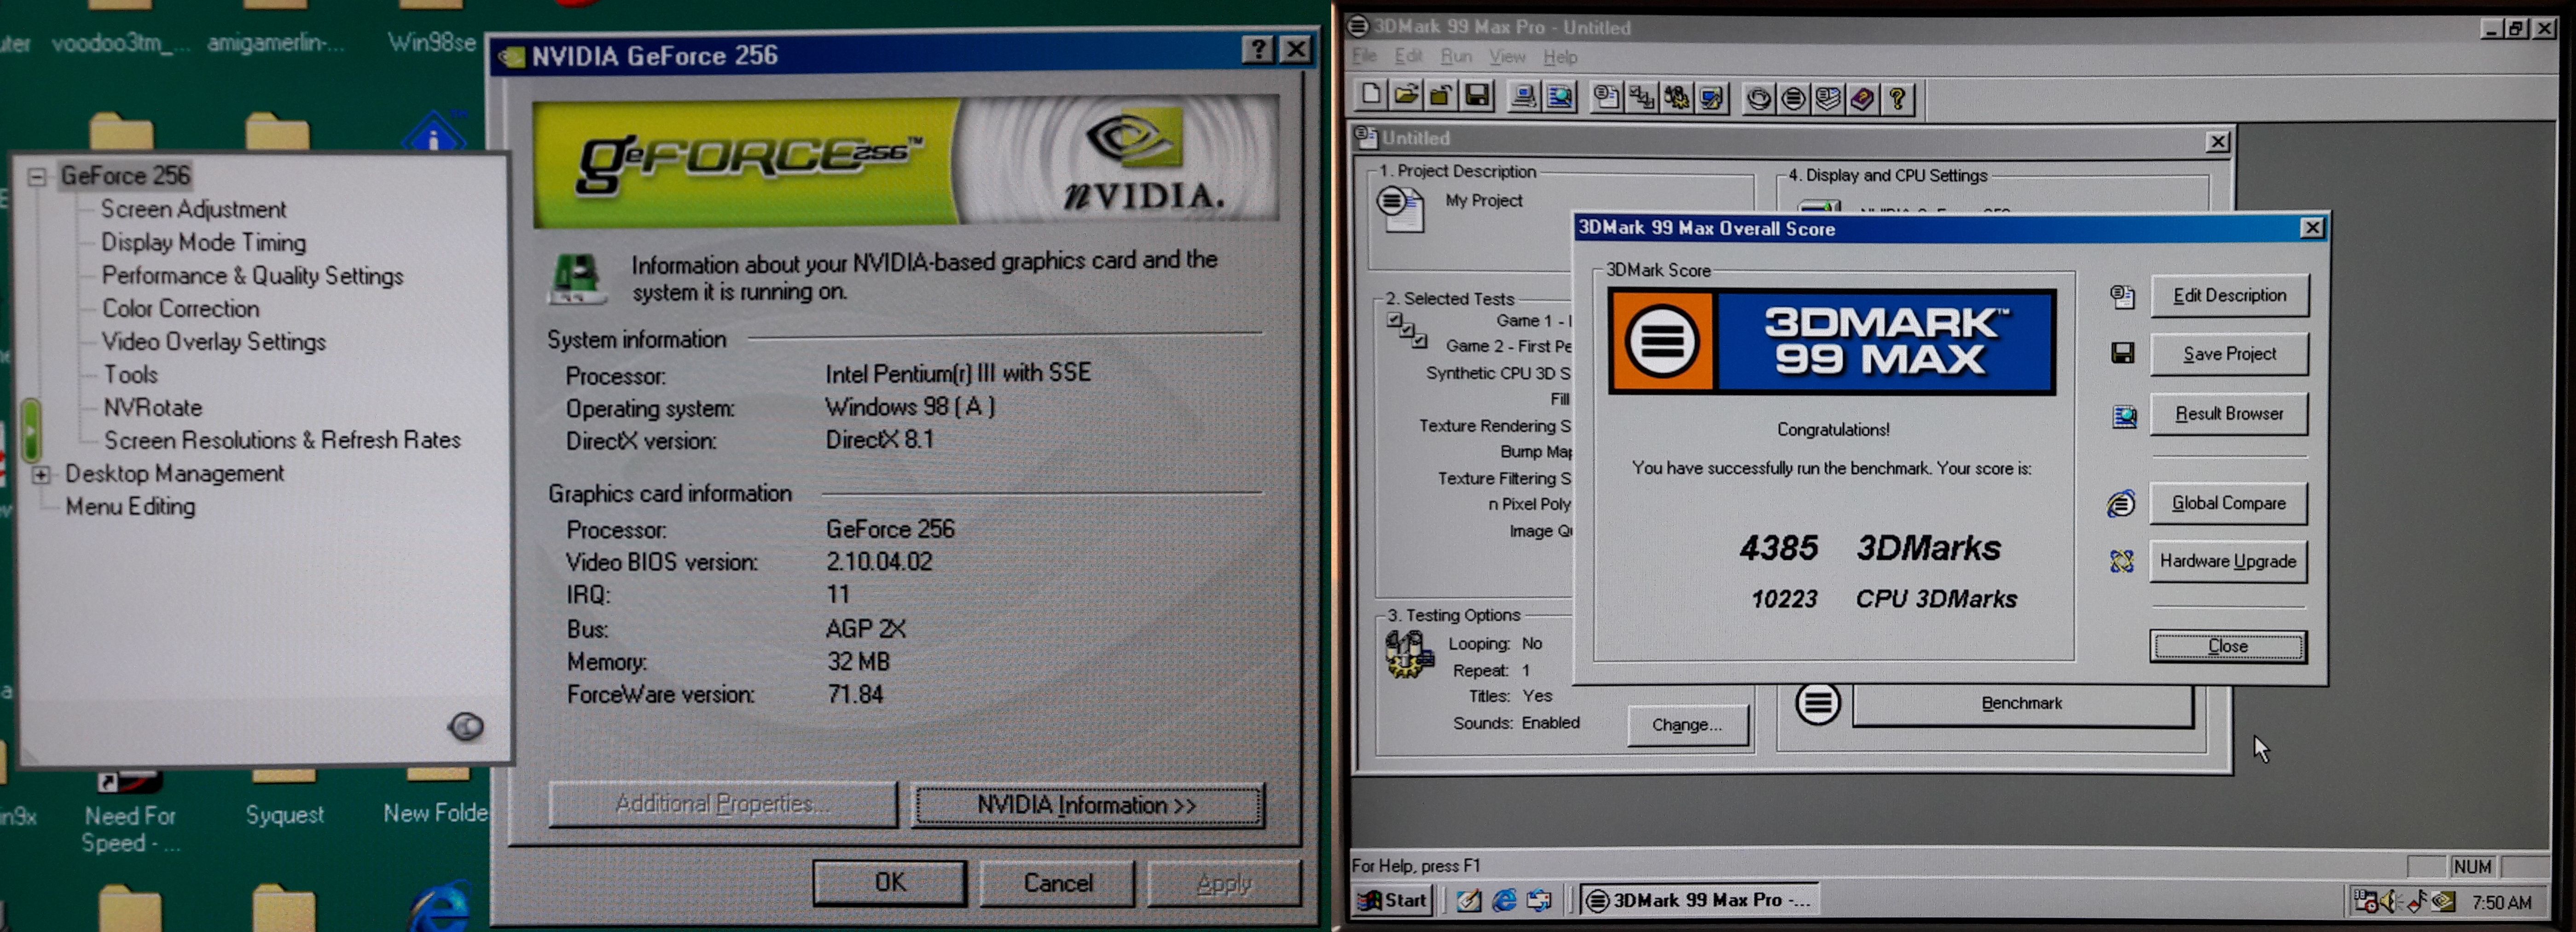Click the system info computer icon in 3DMark toolbar
Viewport: 2576px width, 932px height.
tap(1524, 97)
